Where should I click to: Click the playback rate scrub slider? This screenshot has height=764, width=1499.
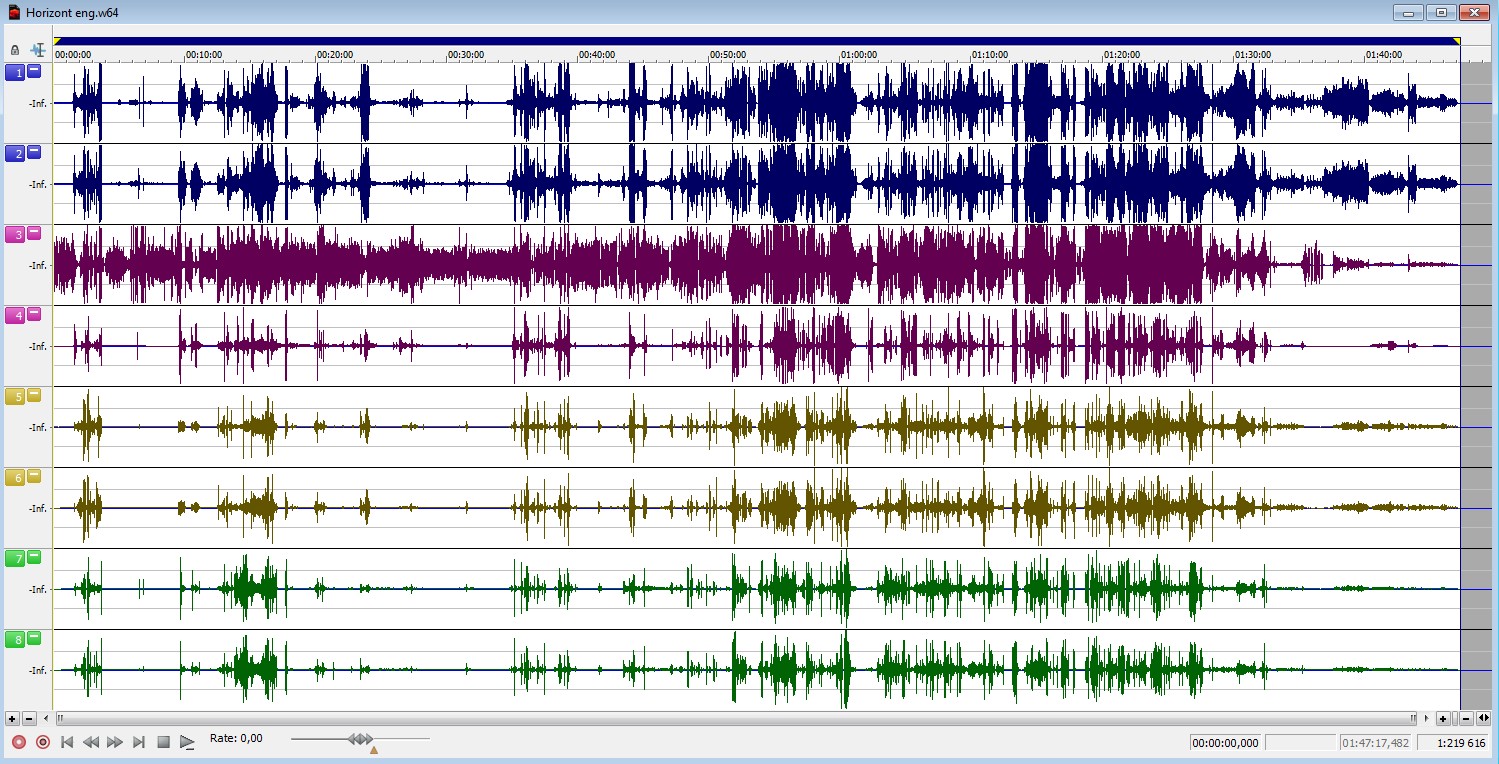pyautogui.click(x=360, y=739)
